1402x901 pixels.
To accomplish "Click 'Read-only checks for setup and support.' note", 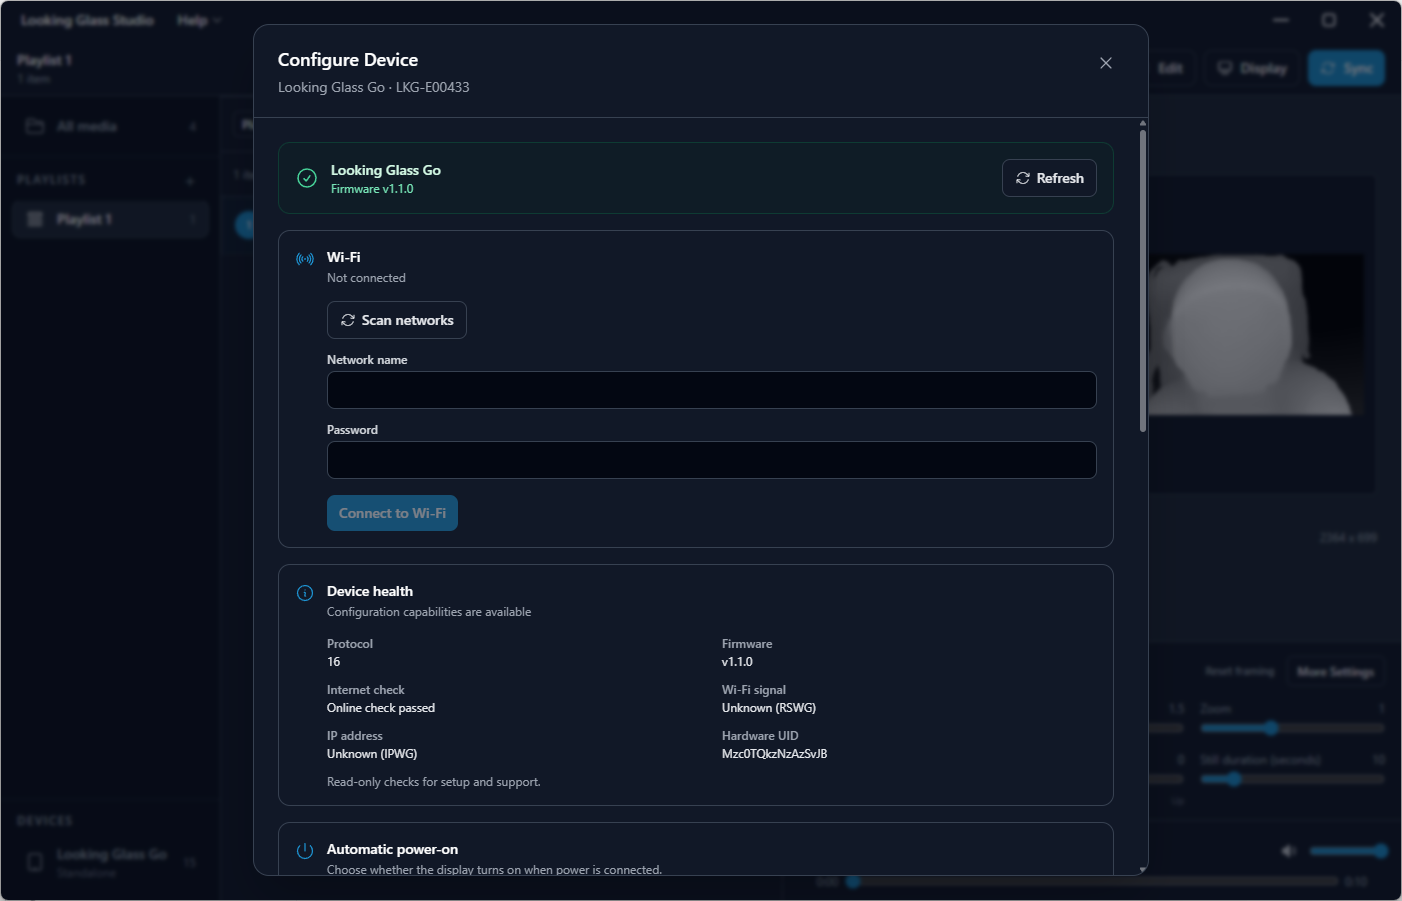I will 434,782.
